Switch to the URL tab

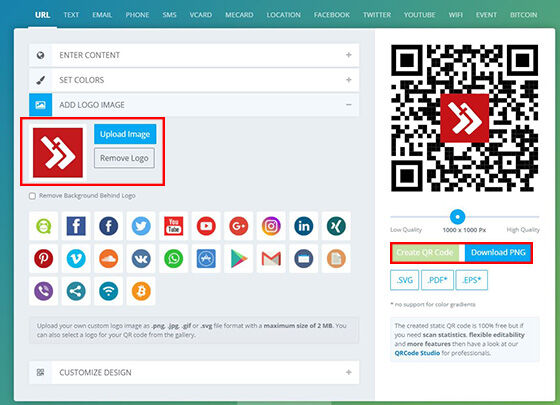[42, 15]
